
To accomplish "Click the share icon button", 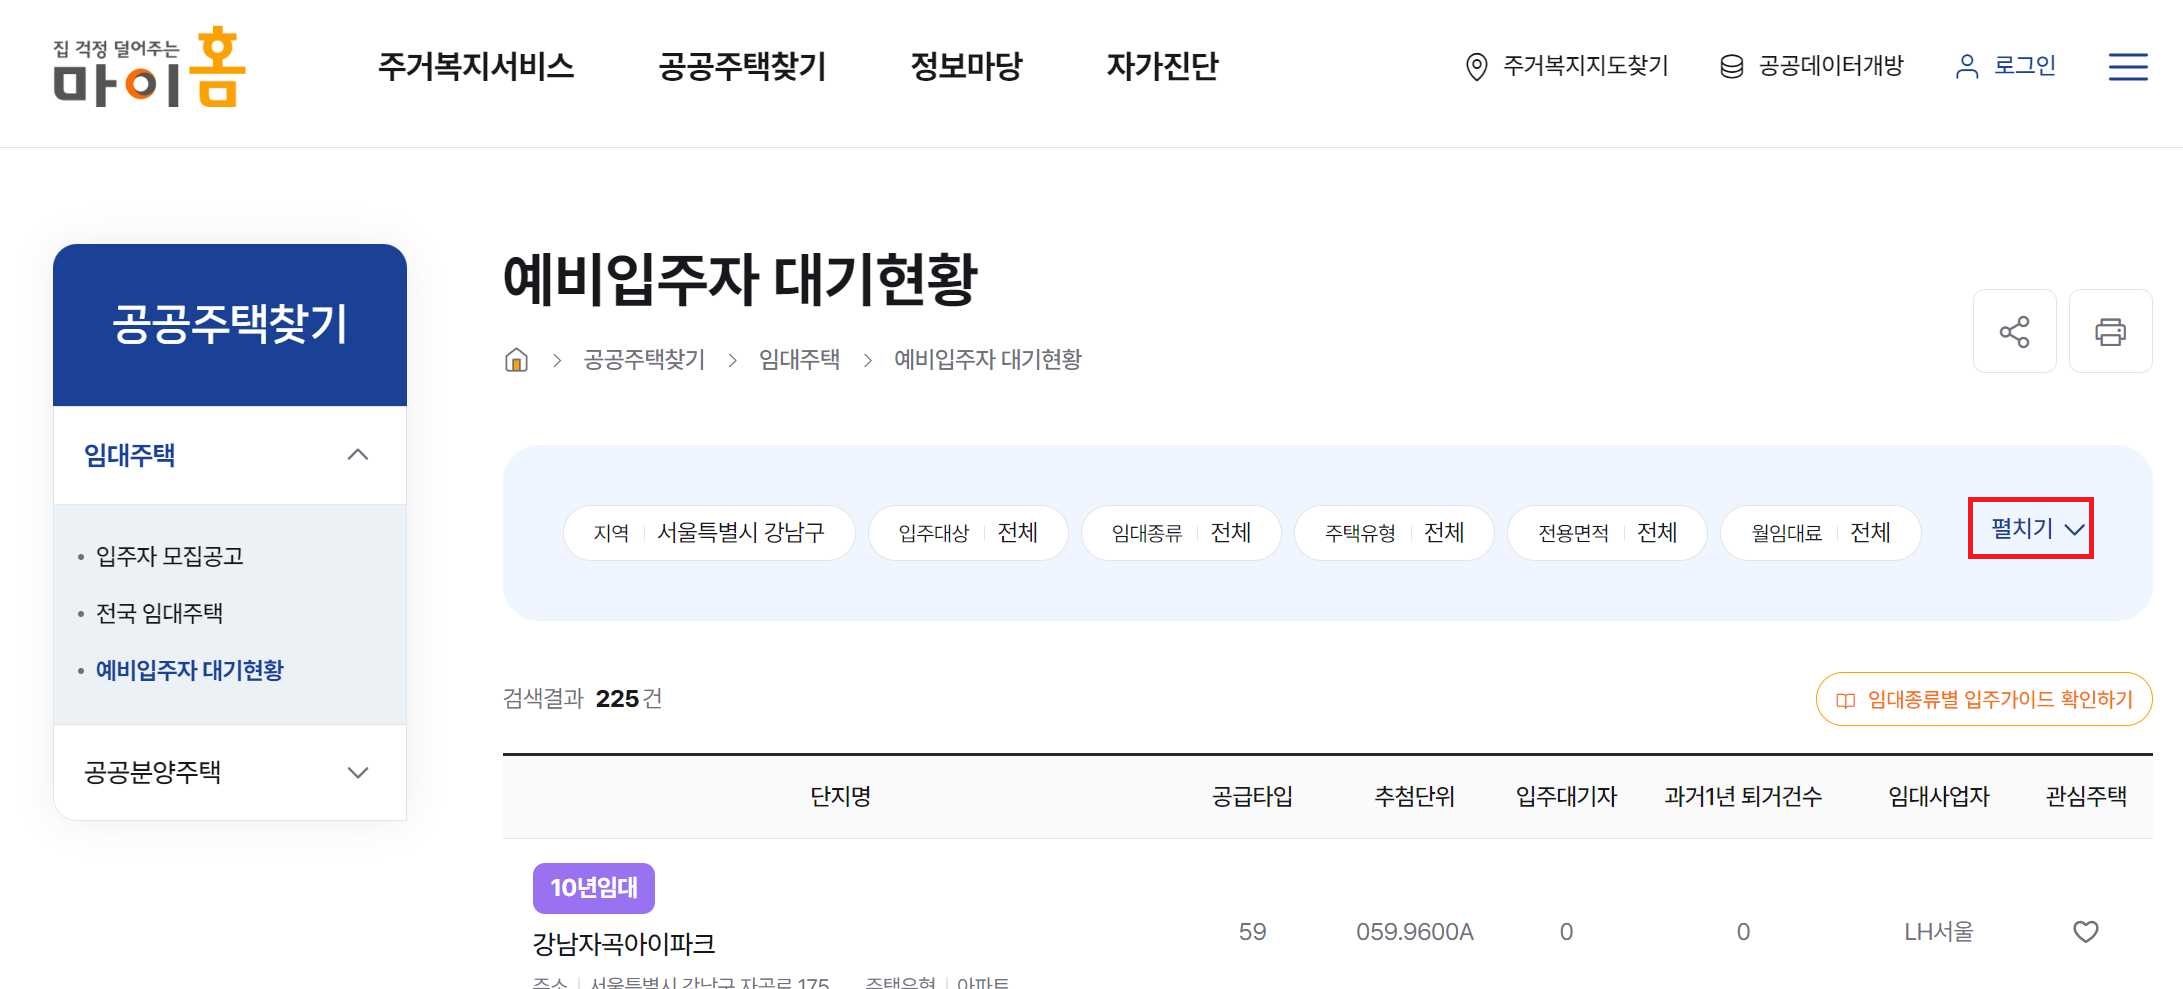I will coord(2014,331).
